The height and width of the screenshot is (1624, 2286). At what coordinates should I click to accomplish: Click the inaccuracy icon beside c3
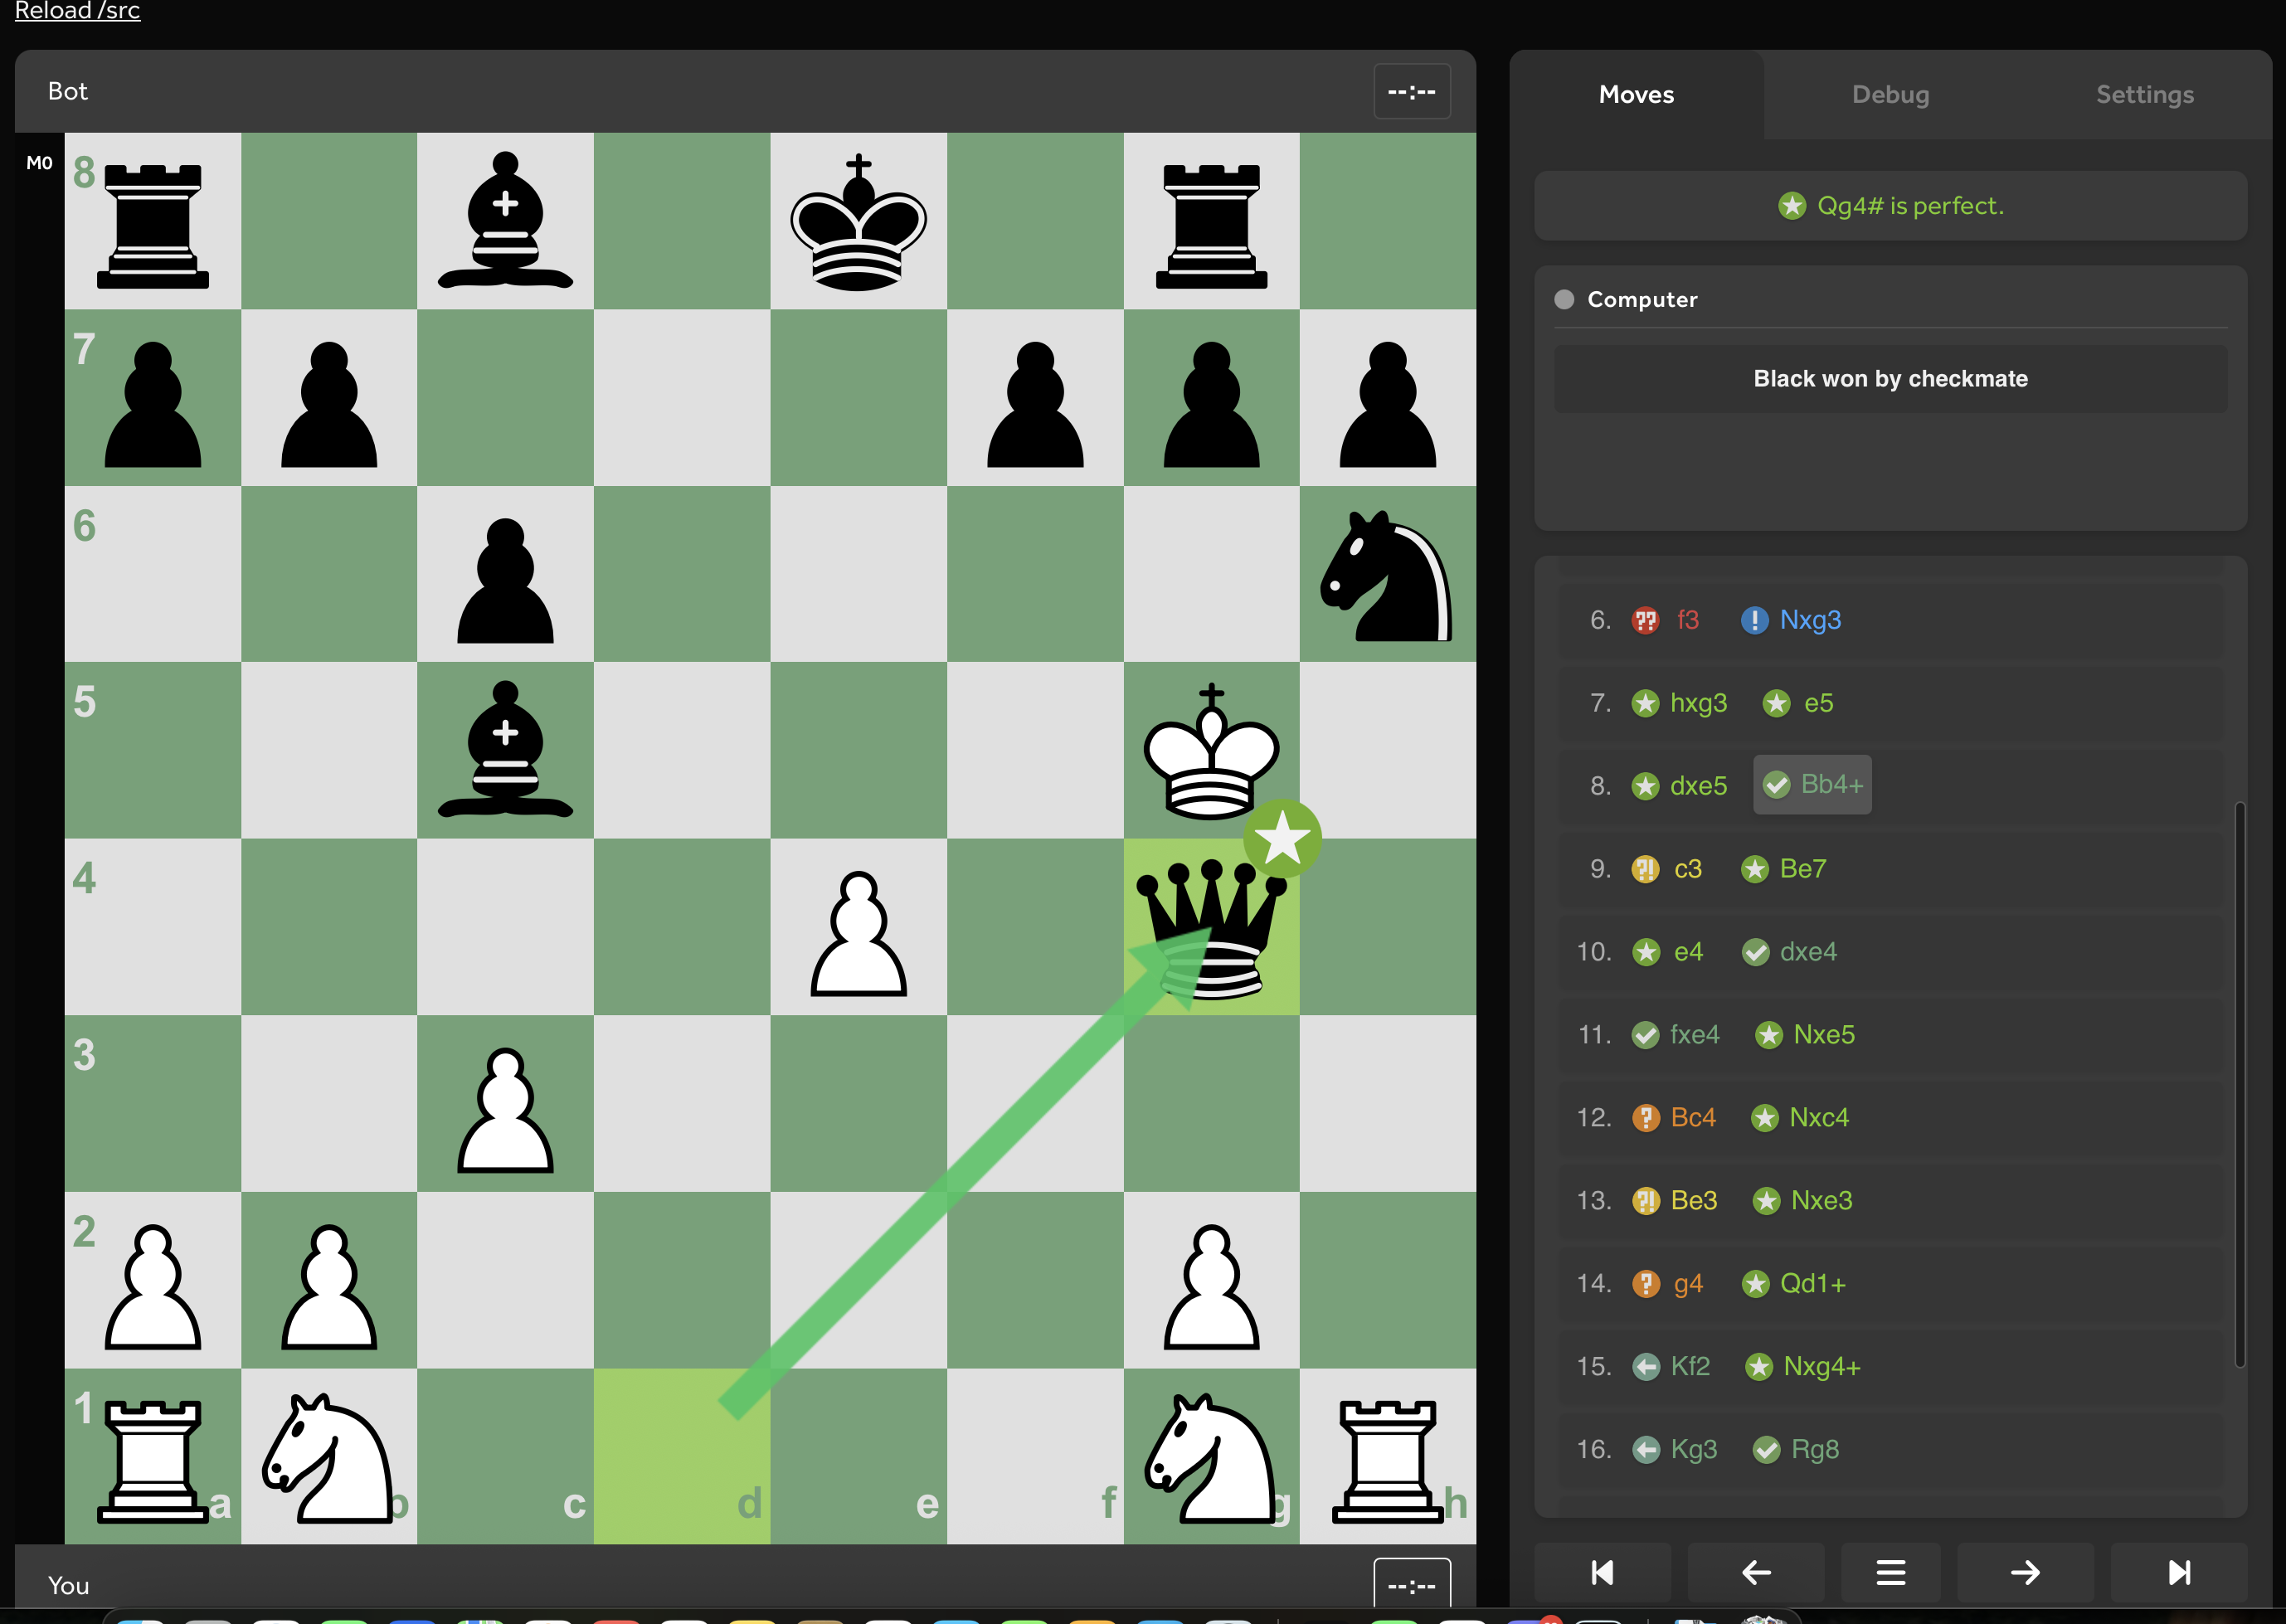click(1645, 869)
